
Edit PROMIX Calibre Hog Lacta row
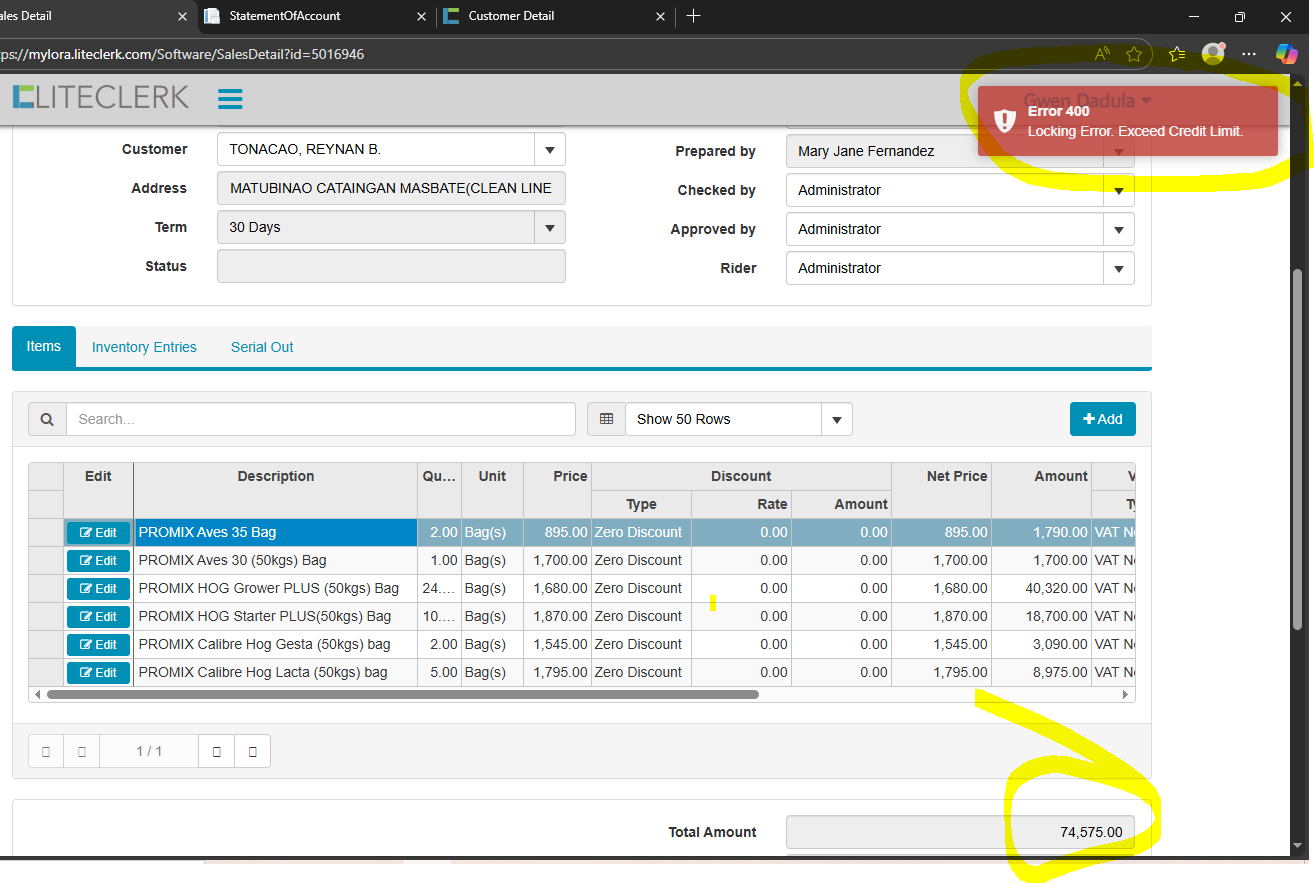98,673
